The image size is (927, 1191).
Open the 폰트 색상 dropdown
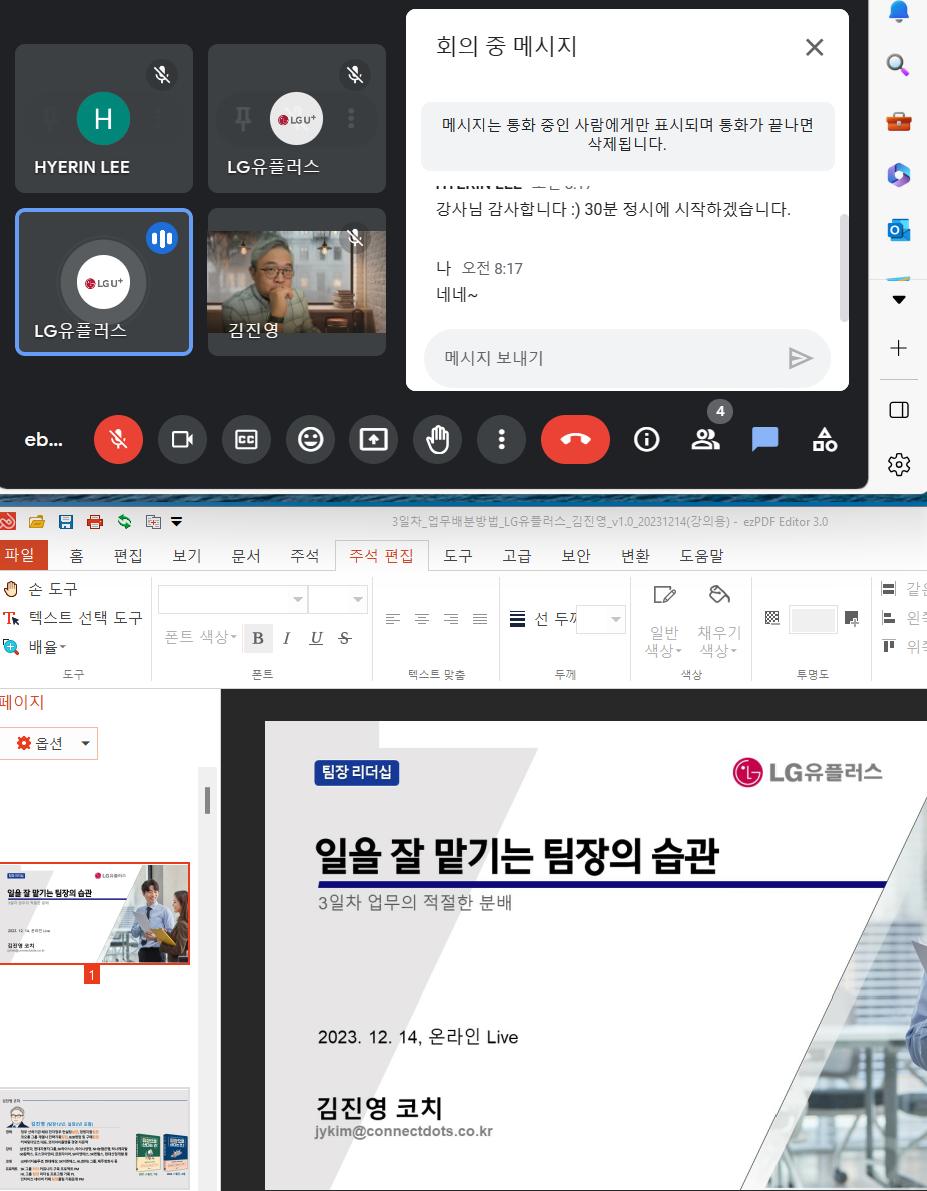(x=201, y=637)
